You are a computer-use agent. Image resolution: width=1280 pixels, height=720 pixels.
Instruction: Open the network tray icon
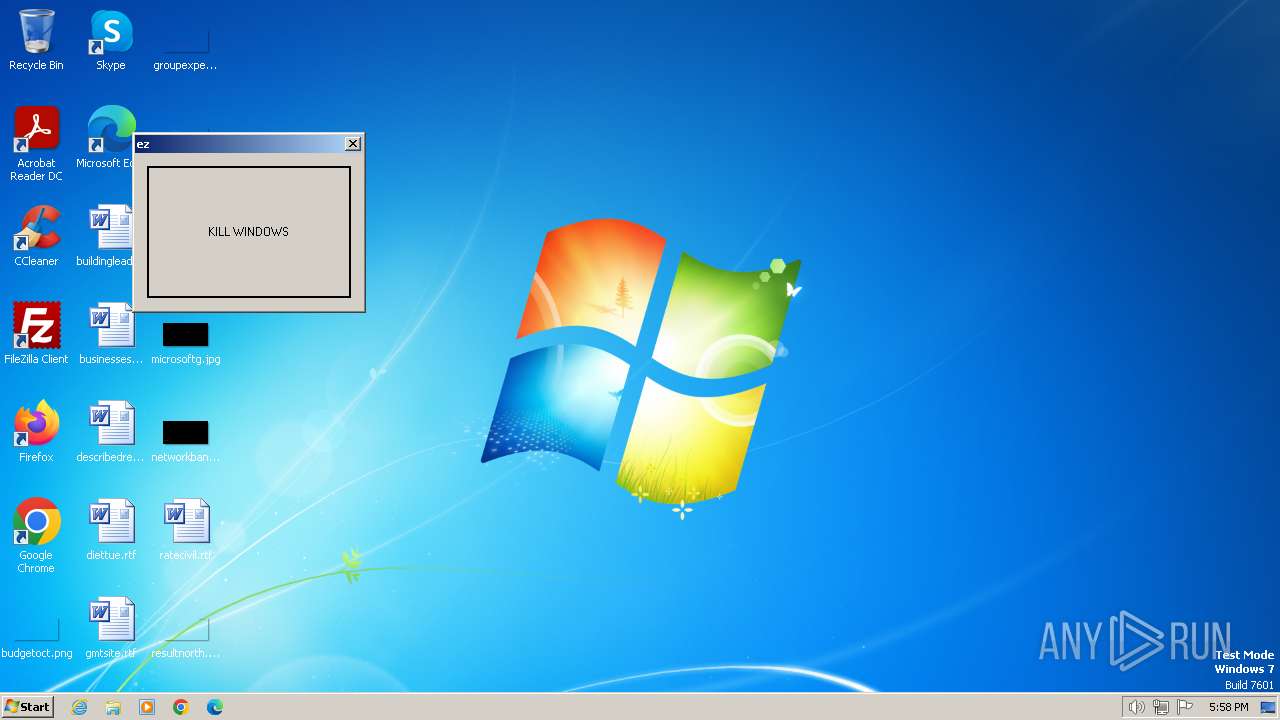1161,707
